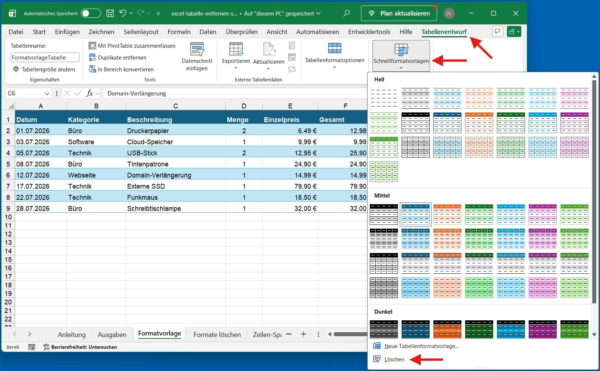Click Duplikate entfernen

click(x=118, y=57)
